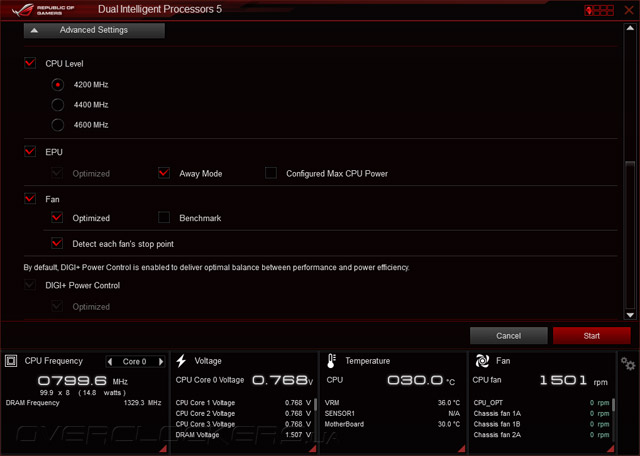Click the Chassis fan 1A row
Viewport: 640px width, 456px height.
[541, 414]
